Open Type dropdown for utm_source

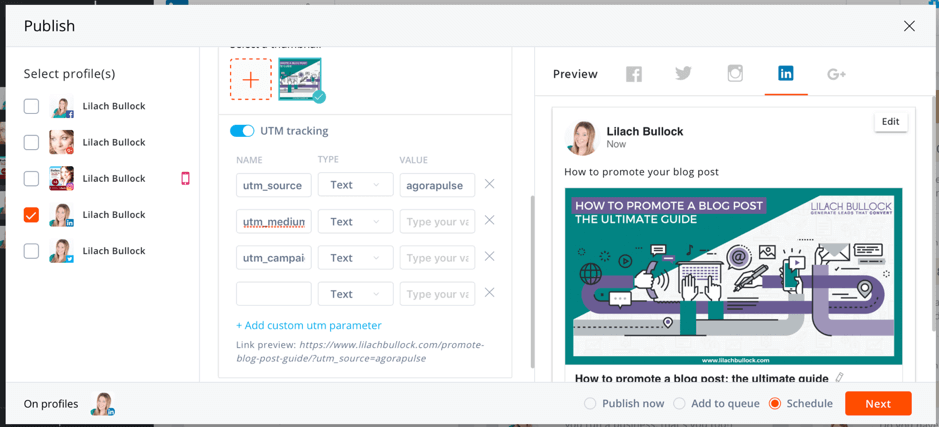click(355, 185)
